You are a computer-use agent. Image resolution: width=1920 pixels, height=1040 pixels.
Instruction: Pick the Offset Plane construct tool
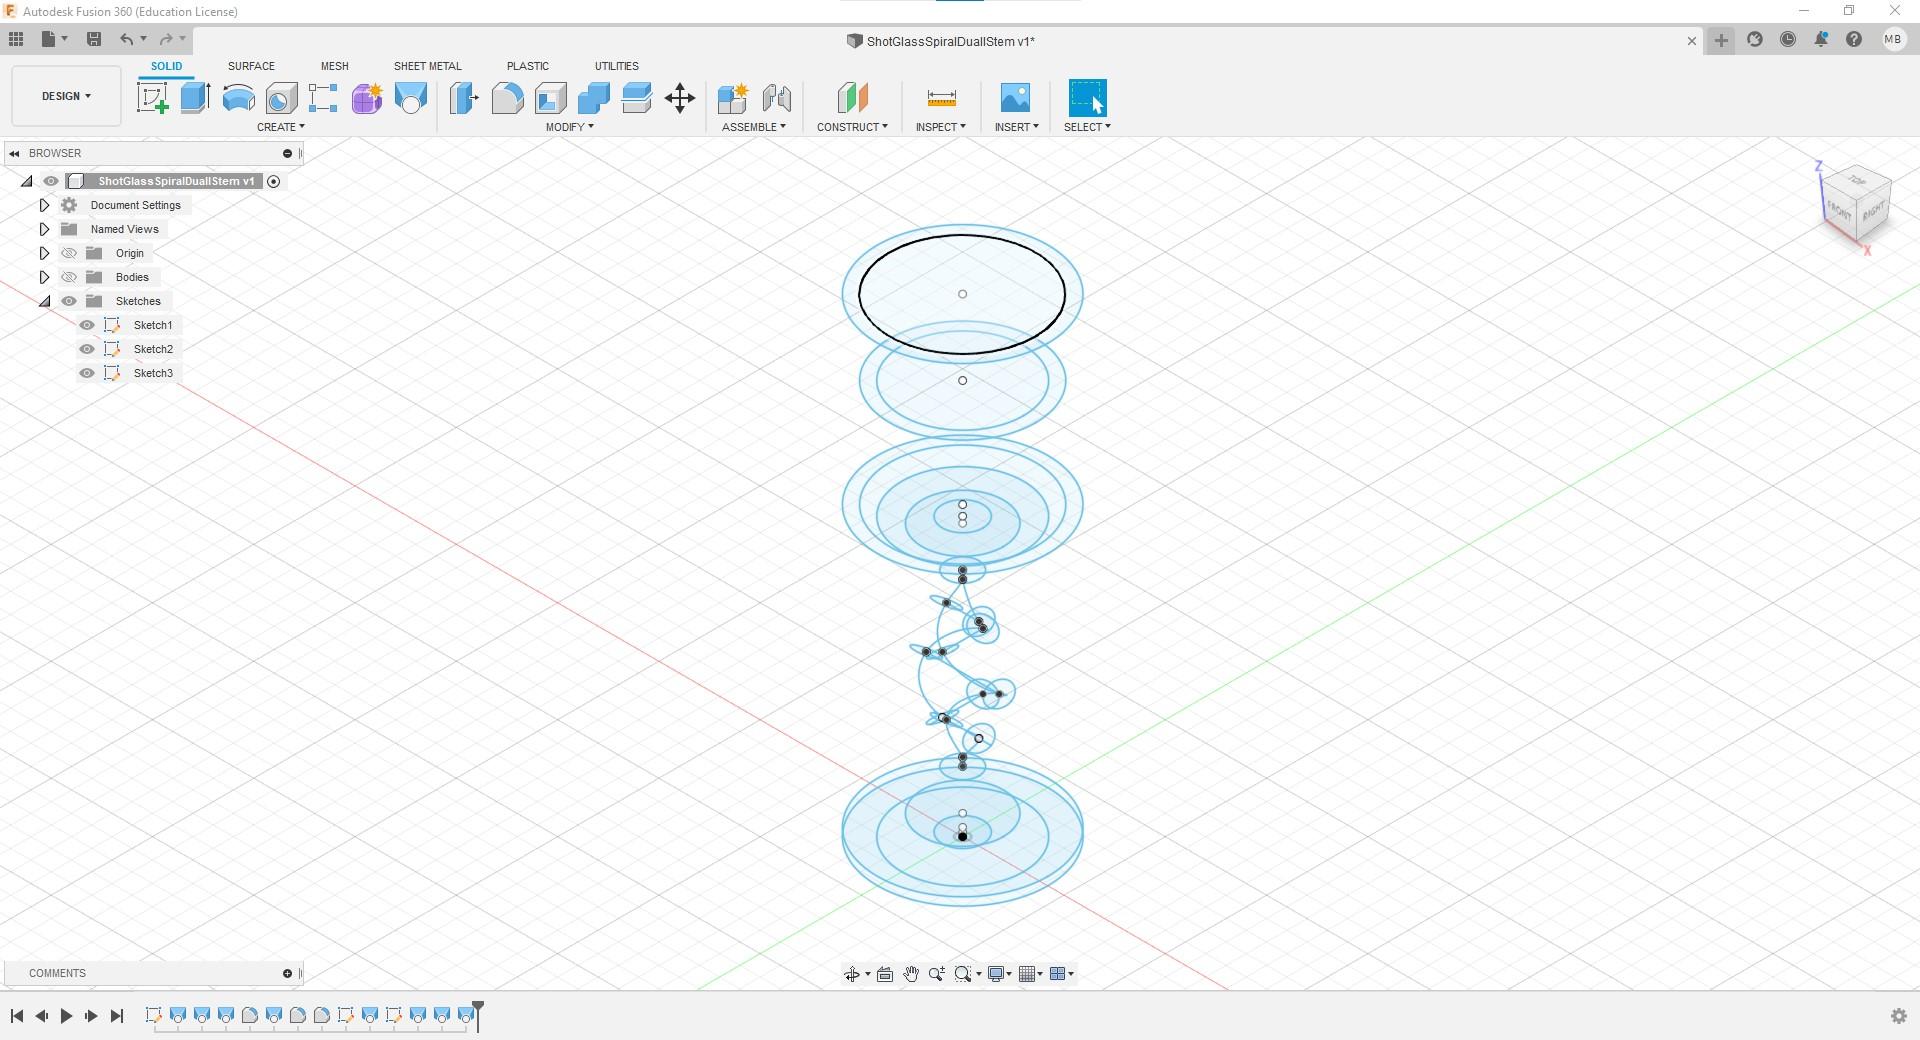[852, 98]
